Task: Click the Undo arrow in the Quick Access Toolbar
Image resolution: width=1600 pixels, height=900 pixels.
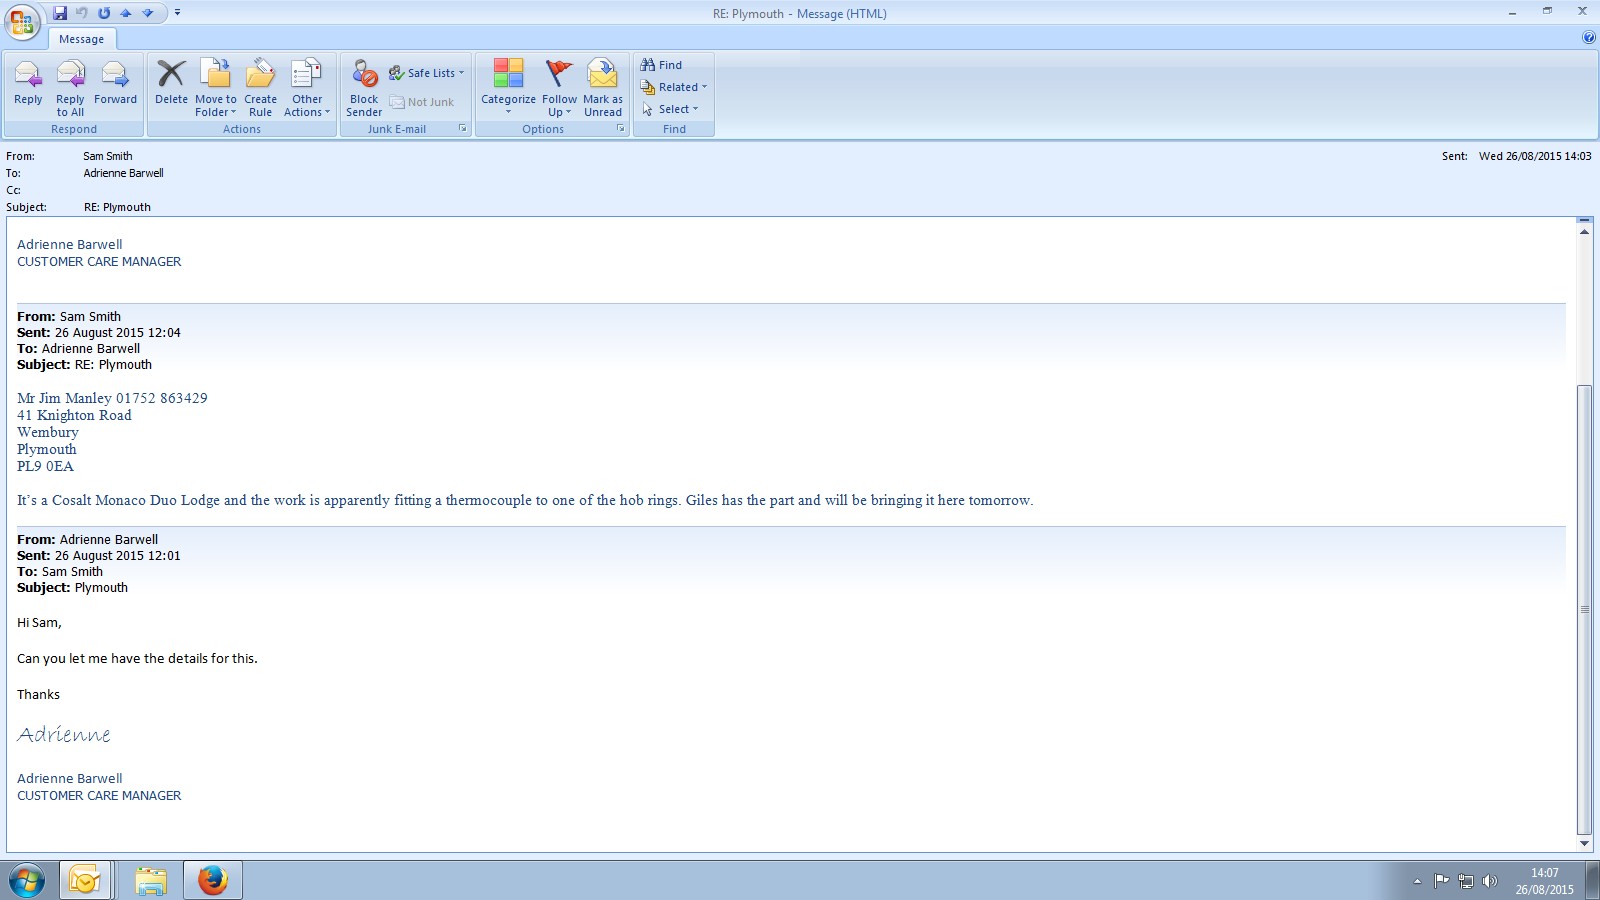Action: 82,13
